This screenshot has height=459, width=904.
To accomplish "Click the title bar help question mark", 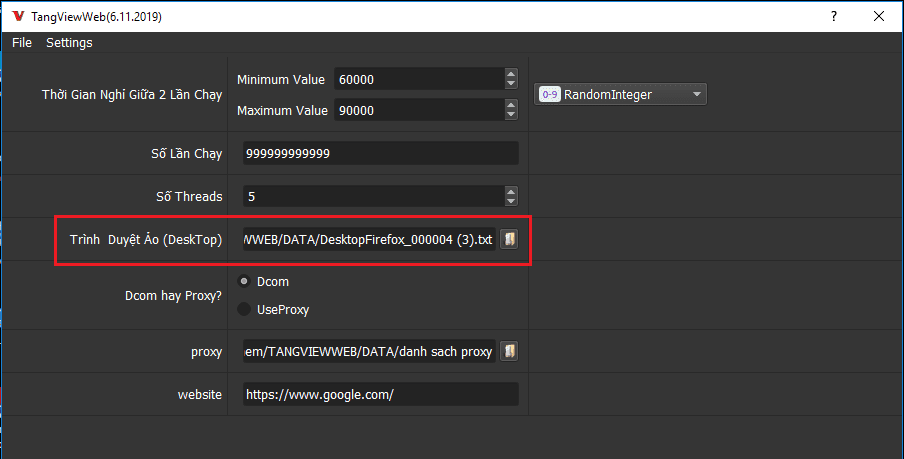I will (833, 17).
